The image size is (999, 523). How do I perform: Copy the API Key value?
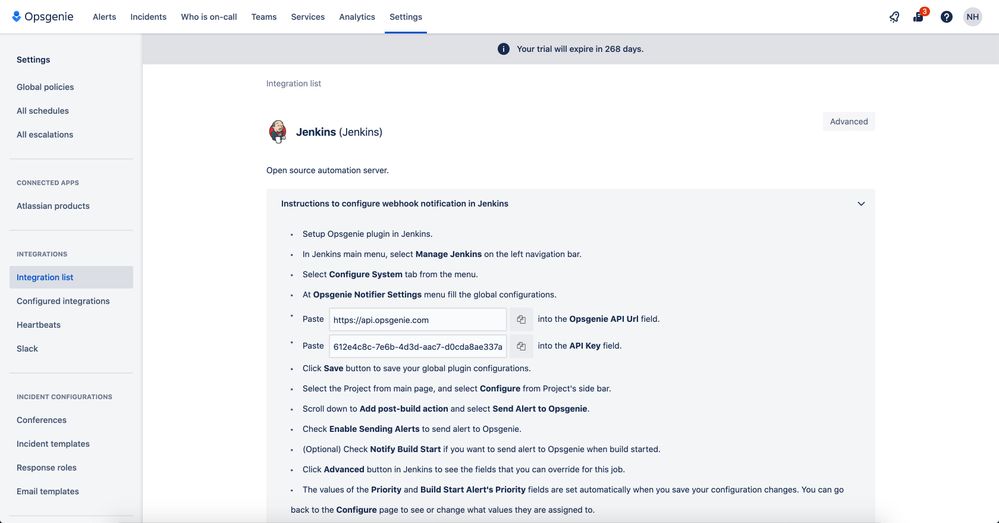pos(521,347)
